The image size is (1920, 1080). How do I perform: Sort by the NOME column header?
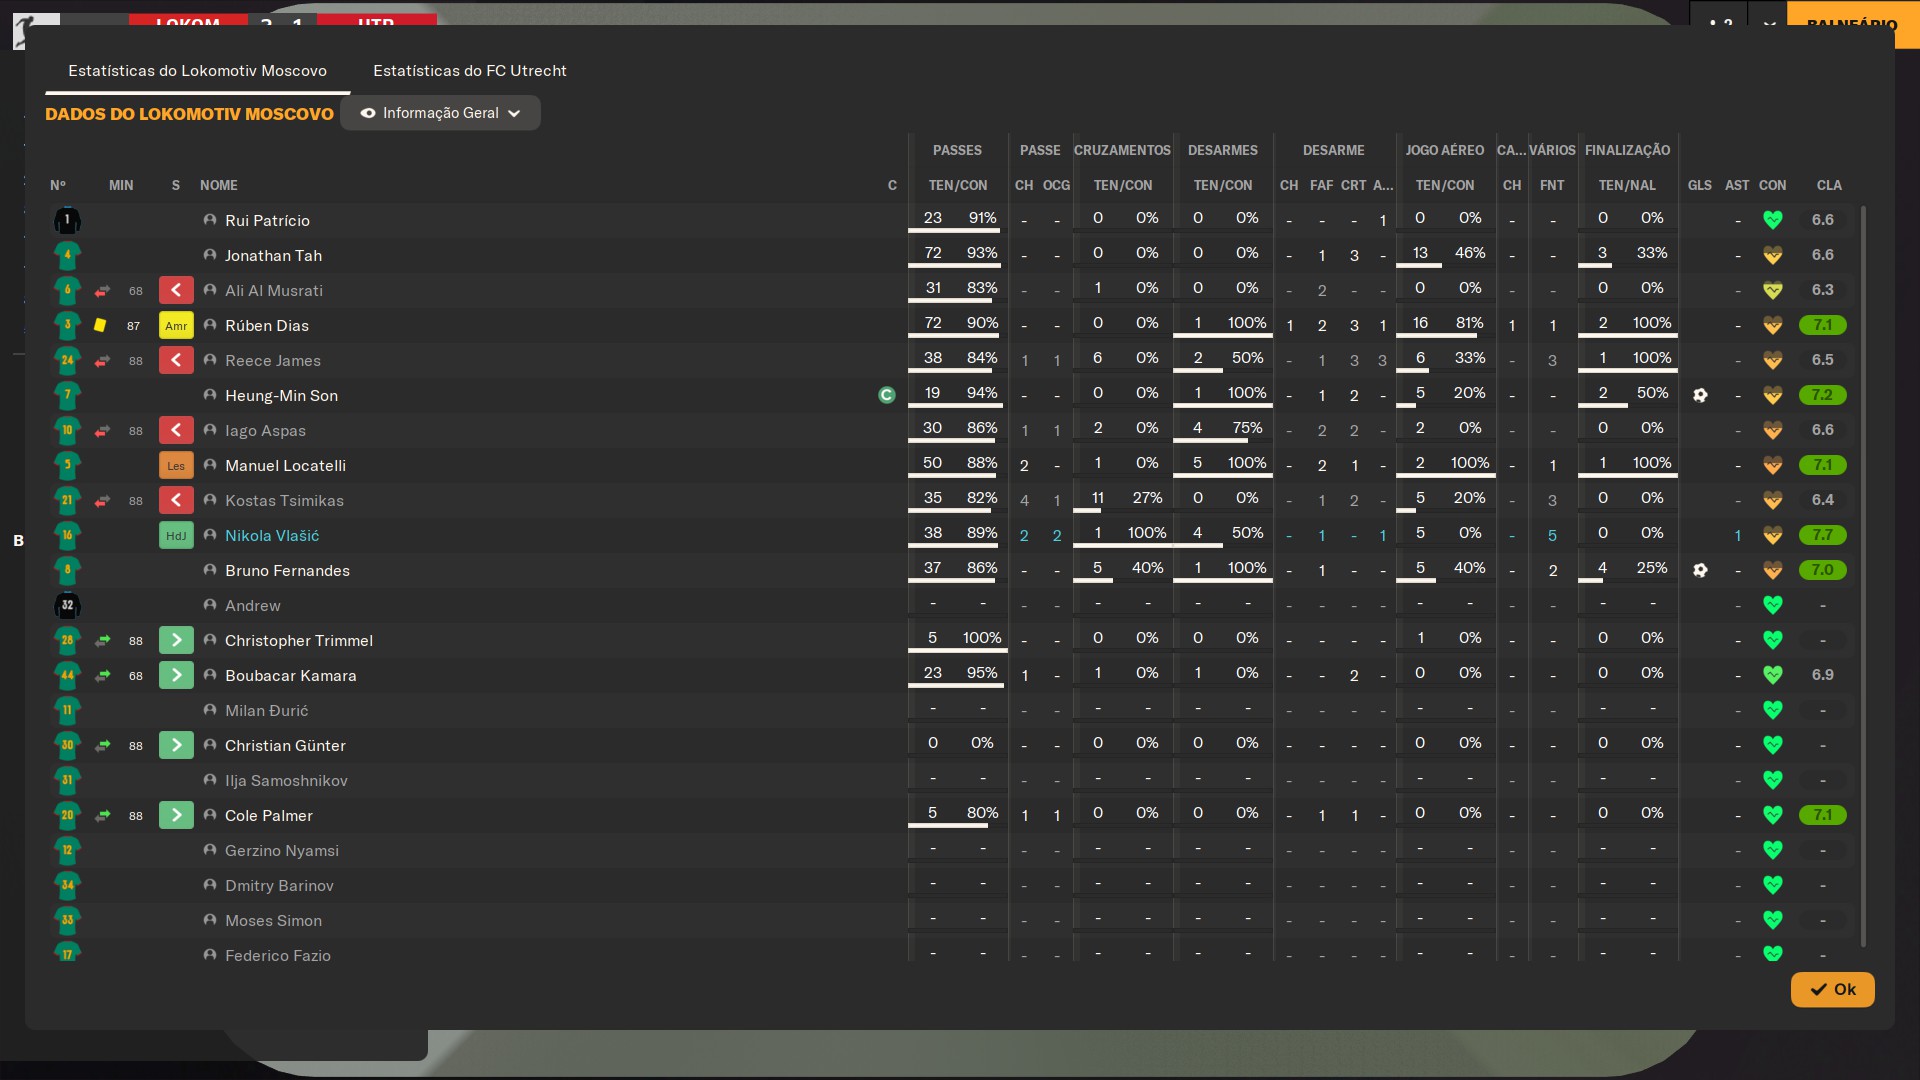(x=218, y=185)
